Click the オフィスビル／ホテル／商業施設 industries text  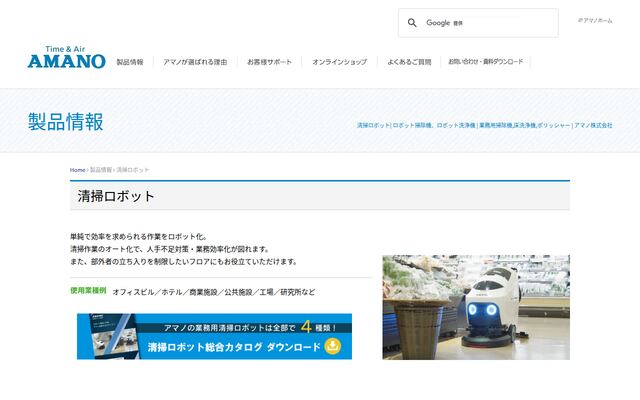pos(213,292)
